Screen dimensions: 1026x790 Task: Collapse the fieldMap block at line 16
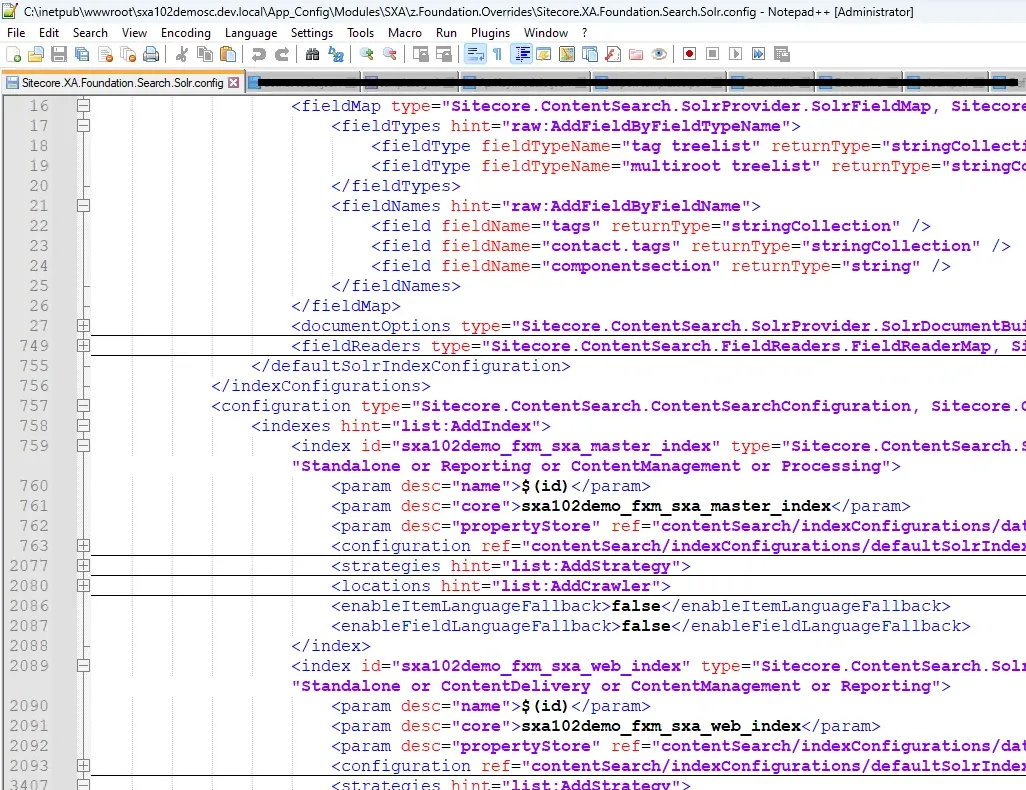point(83,105)
